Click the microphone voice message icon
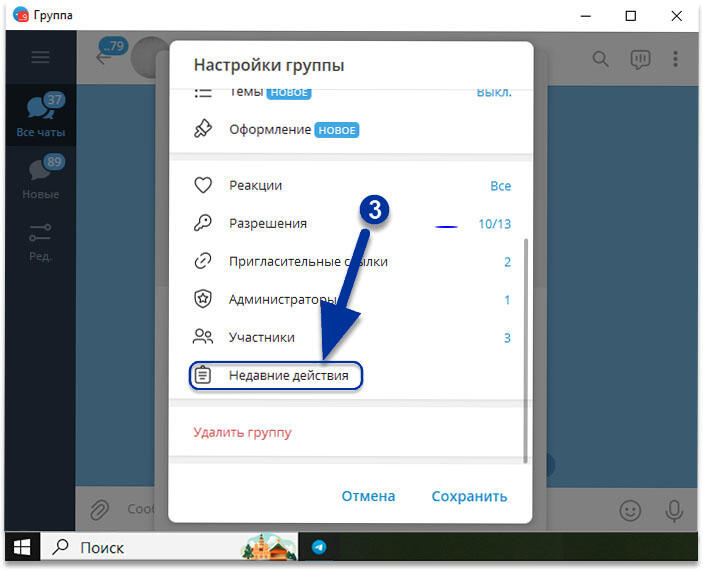This screenshot has width=703, height=570. 674,510
